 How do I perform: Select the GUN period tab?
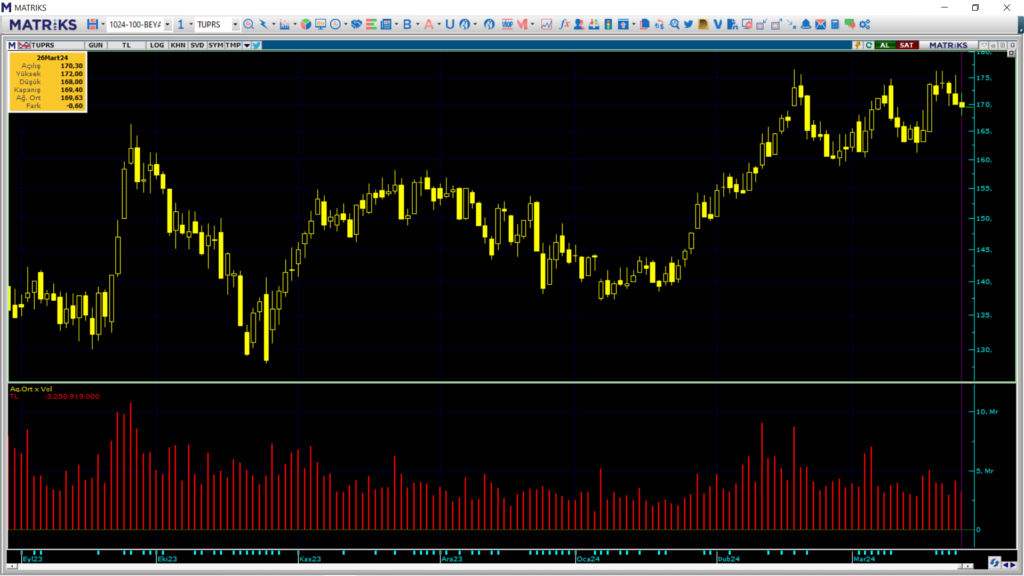[96, 45]
